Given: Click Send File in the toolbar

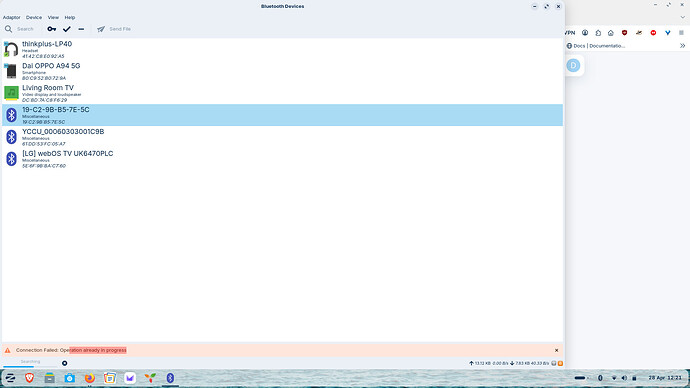Looking at the screenshot, I should [x=114, y=29].
